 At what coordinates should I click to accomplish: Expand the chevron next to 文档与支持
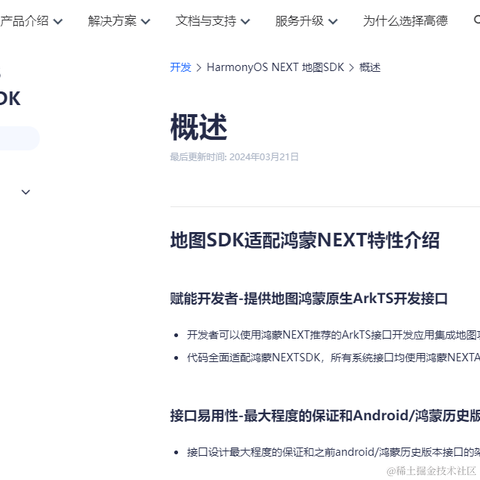[245, 22]
